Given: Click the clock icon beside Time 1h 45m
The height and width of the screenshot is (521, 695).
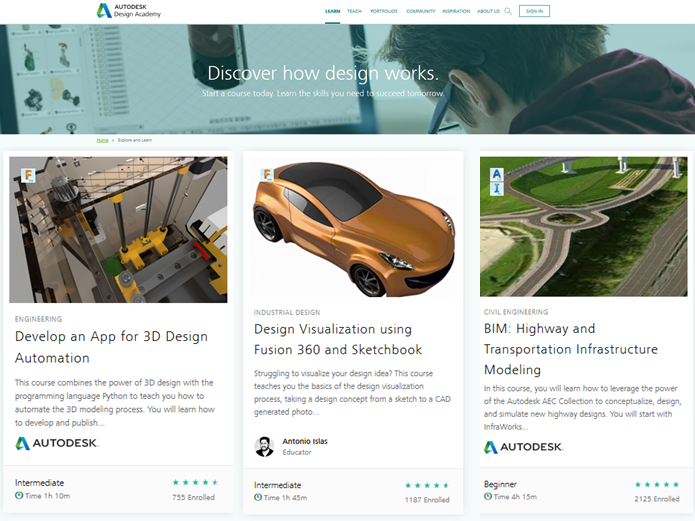Looking at the screenshot, I should [x=258, y=497].
